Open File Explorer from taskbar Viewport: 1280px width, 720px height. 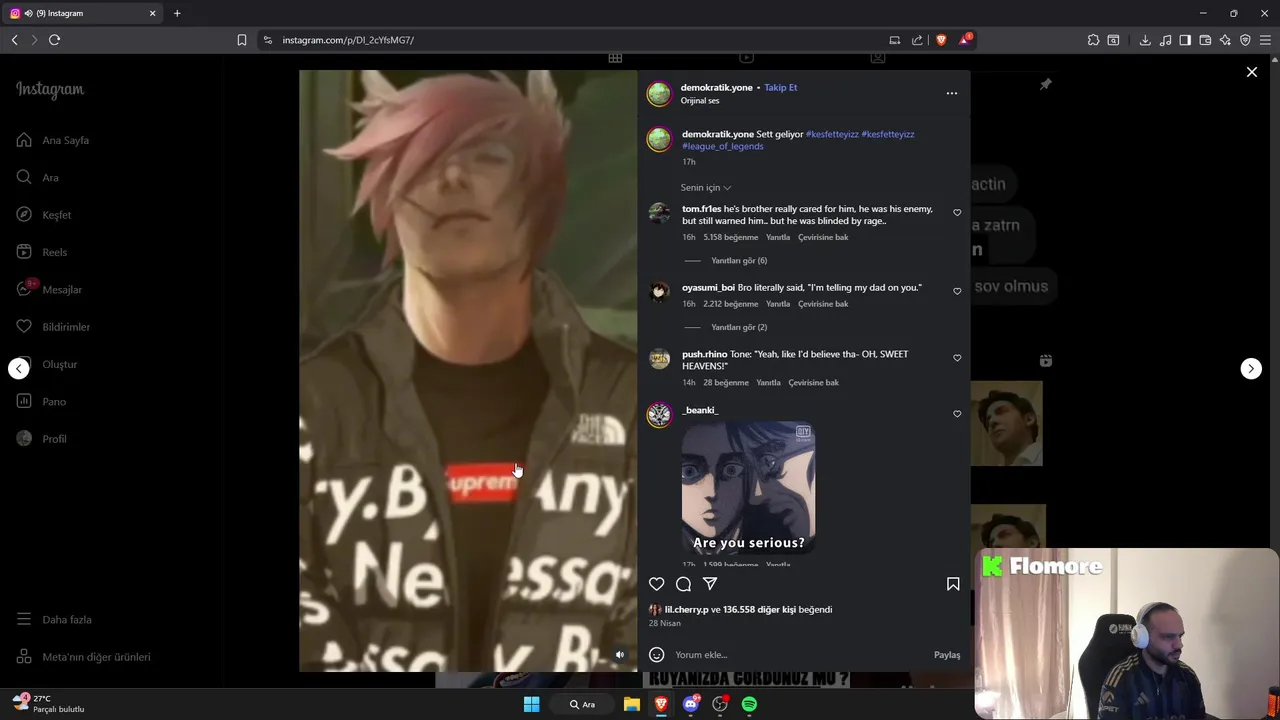tap(632, 704)
